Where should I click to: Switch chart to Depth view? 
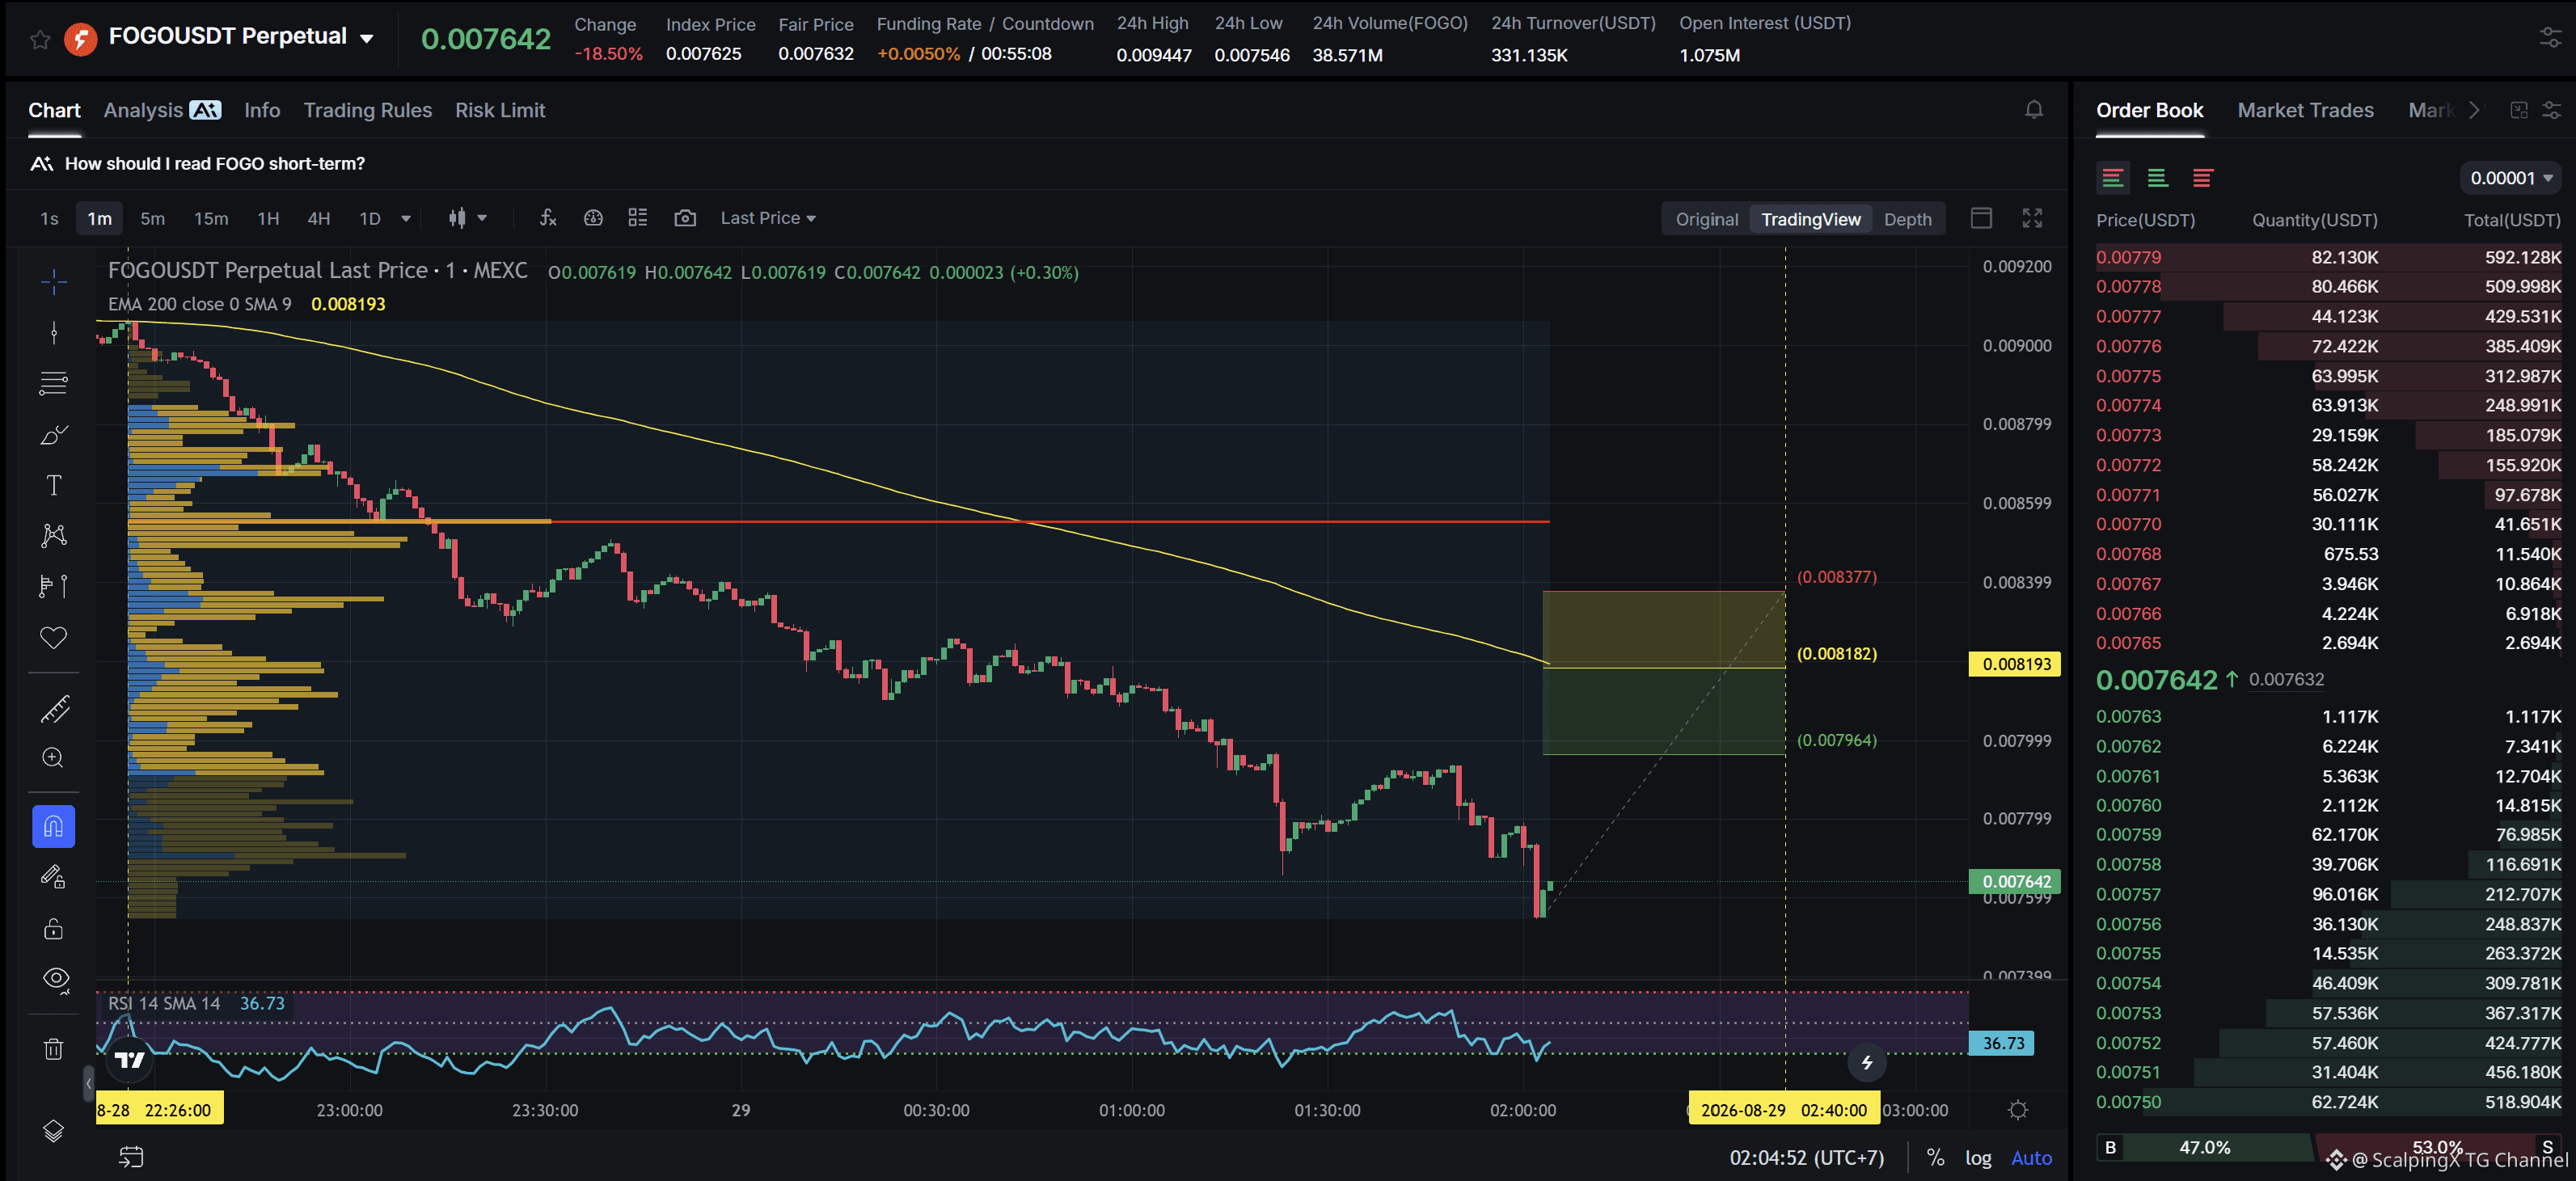point(1907,219)
